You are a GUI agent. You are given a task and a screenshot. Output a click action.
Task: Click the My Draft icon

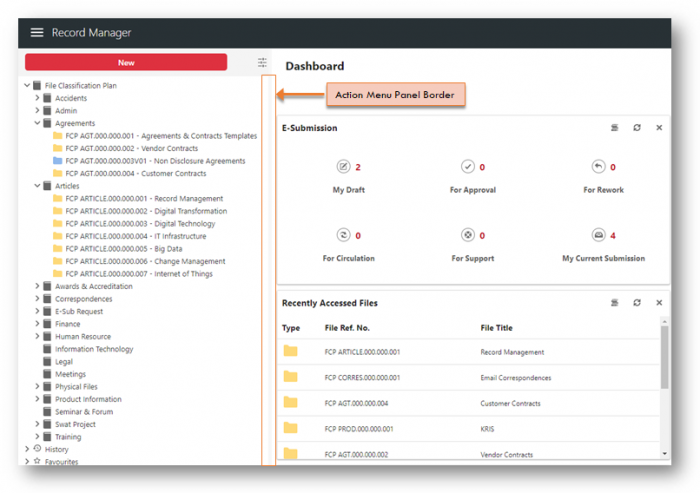343,167
